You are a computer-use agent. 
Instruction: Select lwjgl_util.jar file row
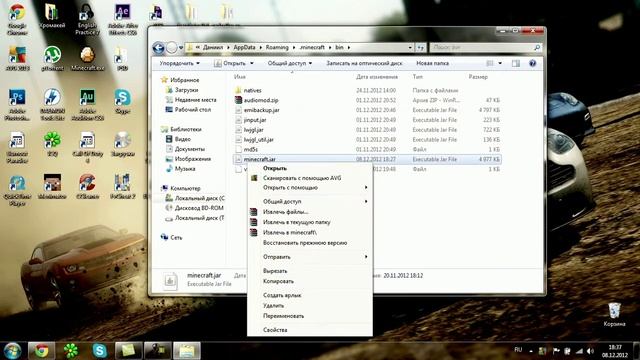pos(367,140)
